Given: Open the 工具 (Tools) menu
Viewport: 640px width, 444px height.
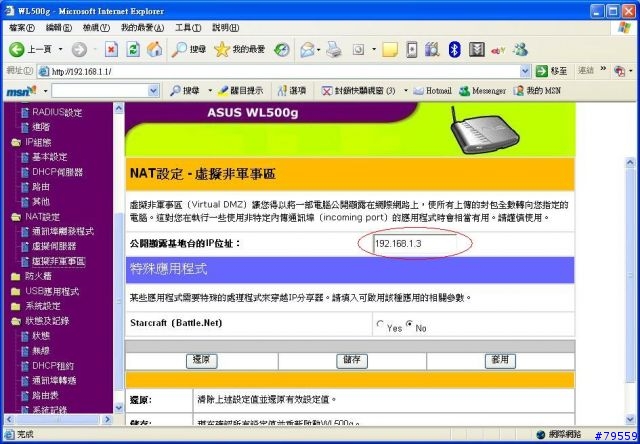Looking at the screenshot, I should (188, 28).
